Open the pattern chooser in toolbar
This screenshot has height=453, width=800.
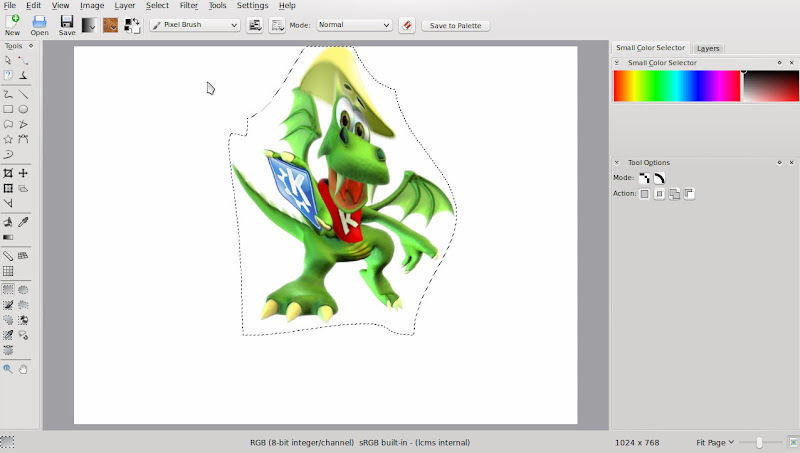[110, 25]
